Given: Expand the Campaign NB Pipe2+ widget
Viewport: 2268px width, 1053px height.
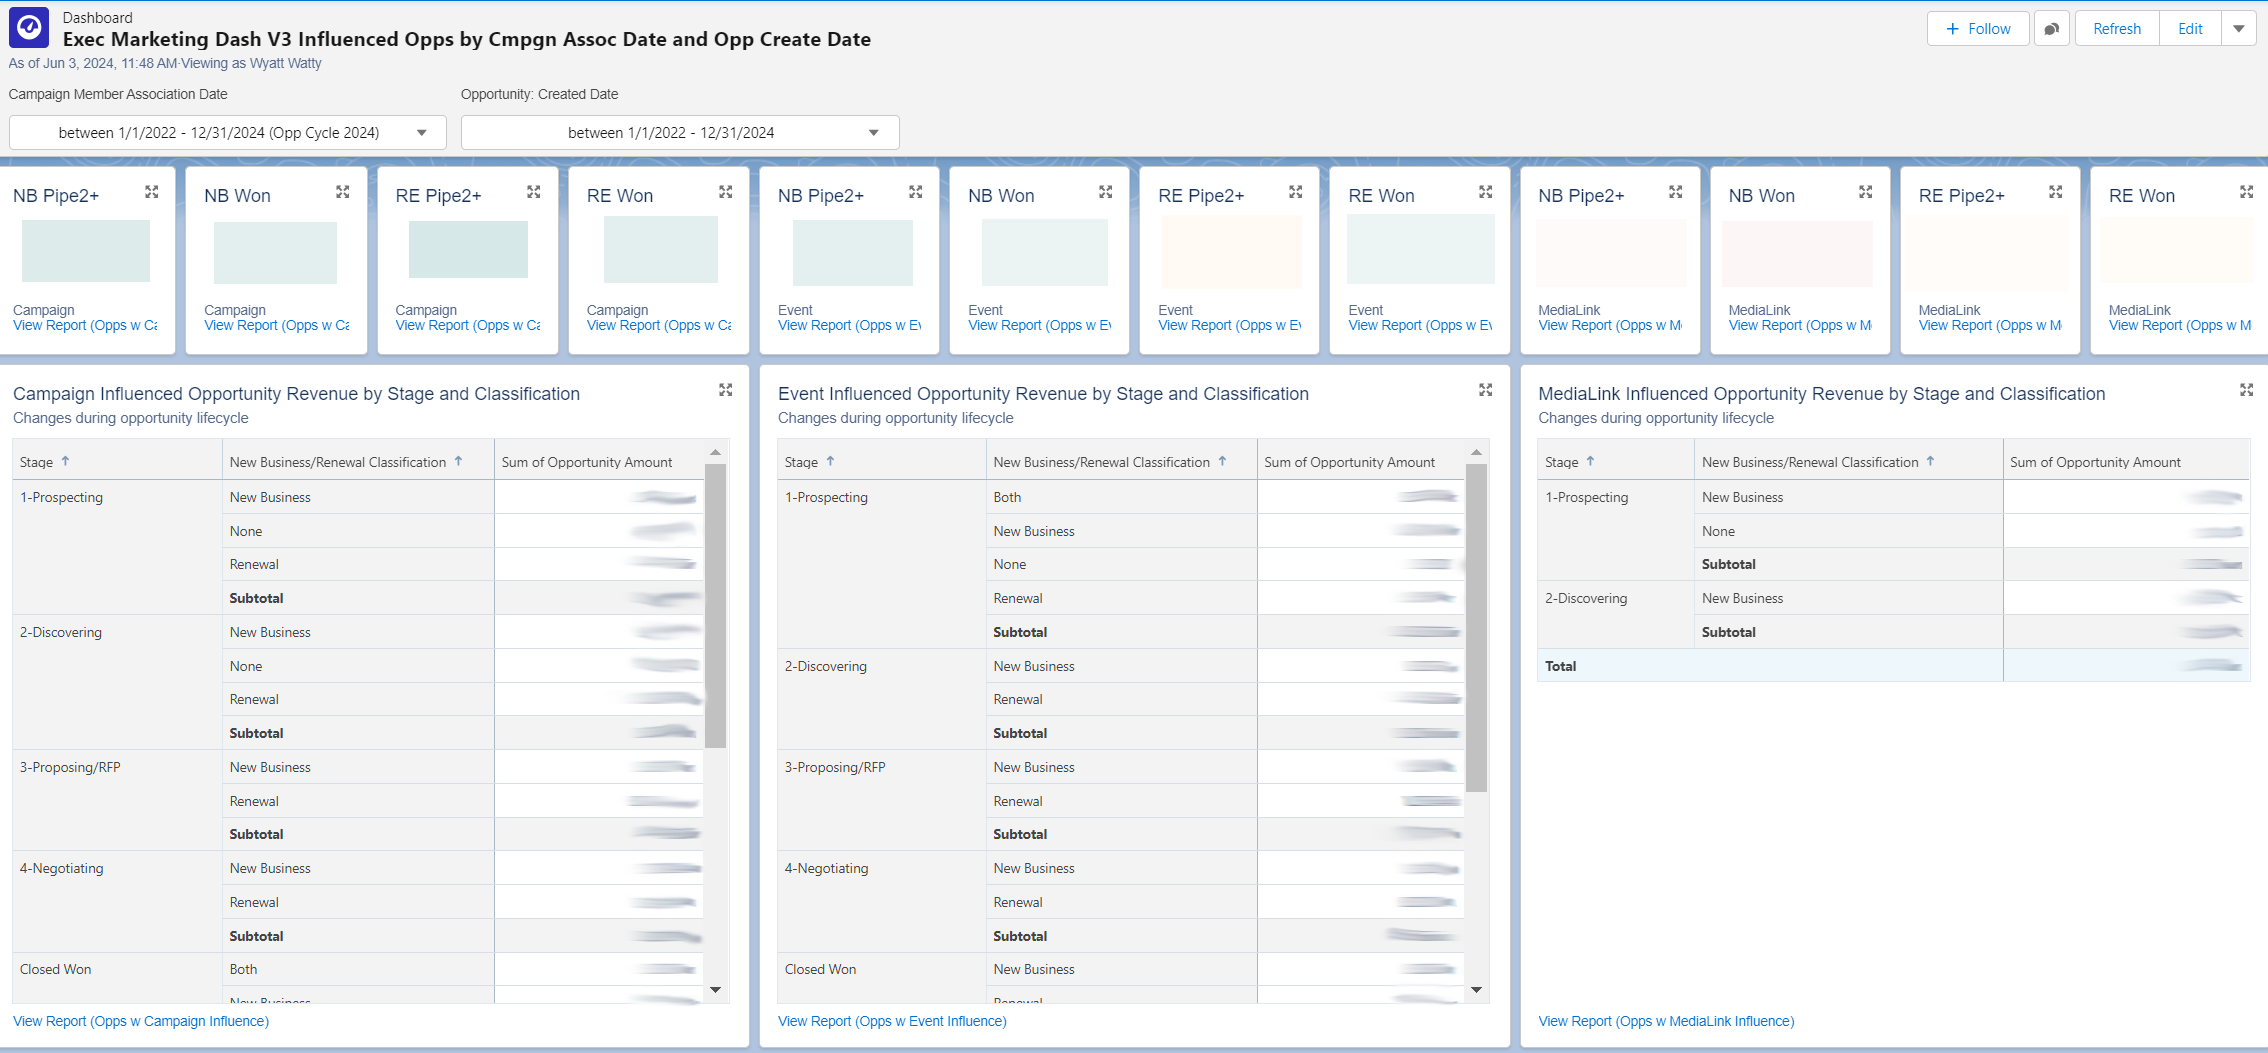Looking at the screenshot, I should [x=152, y=192].
